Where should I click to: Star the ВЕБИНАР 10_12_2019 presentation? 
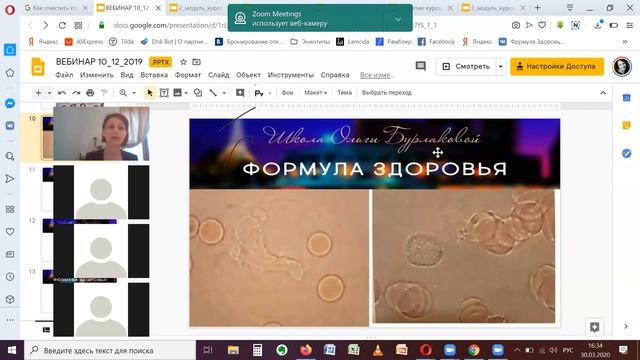pyautogui.click(x=183, y=62)
